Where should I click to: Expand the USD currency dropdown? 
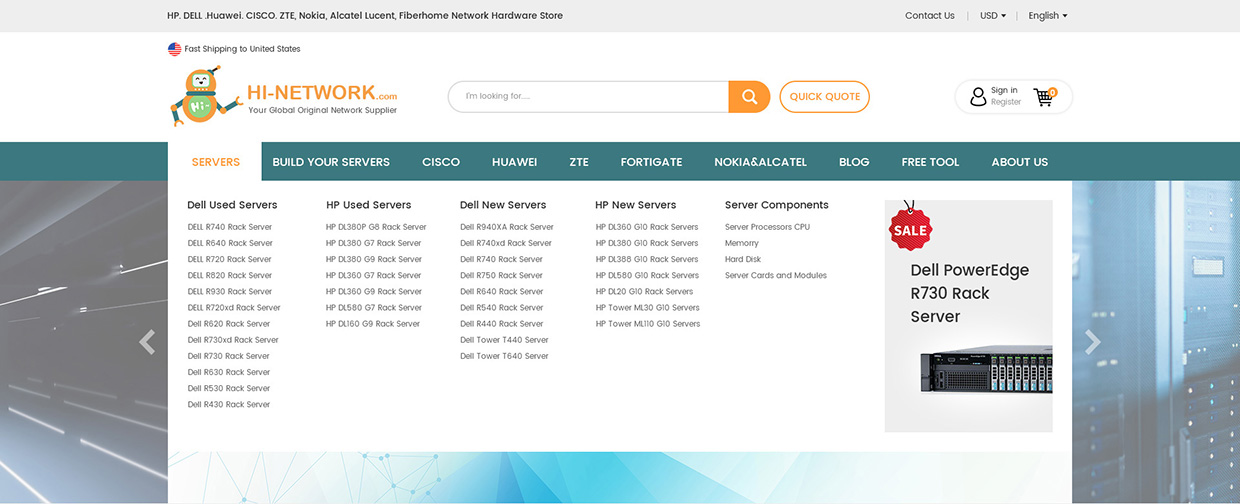click(992, 16)
